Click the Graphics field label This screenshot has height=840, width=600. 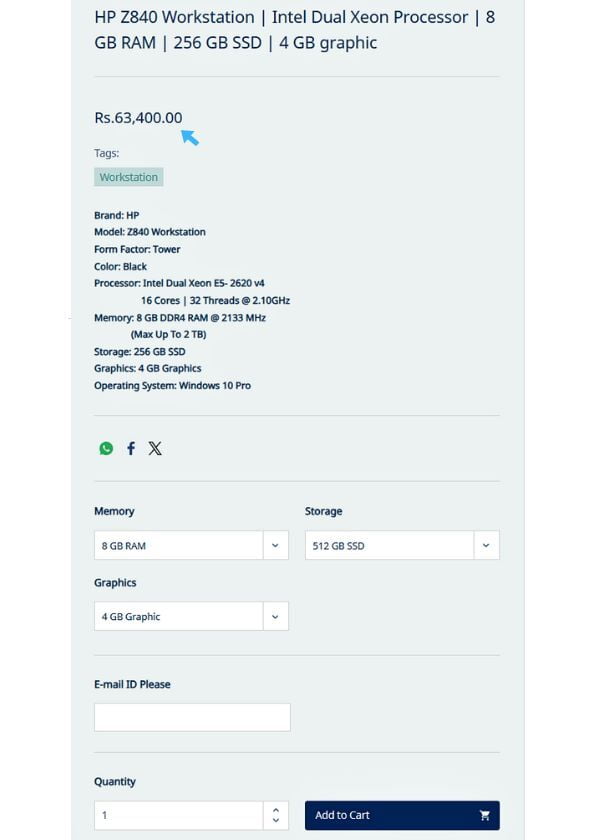(x=115, y=582)
